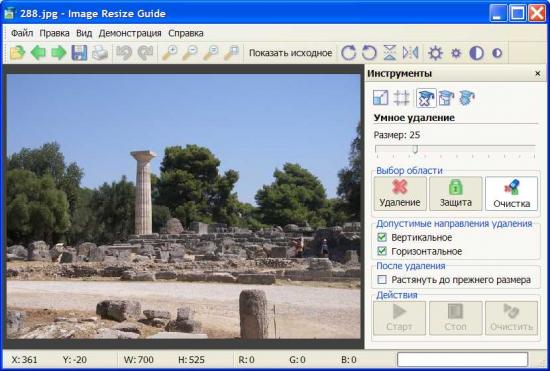Open the Демонстрация menu
This screenshot has height=371, width=550.
(130, 33)
